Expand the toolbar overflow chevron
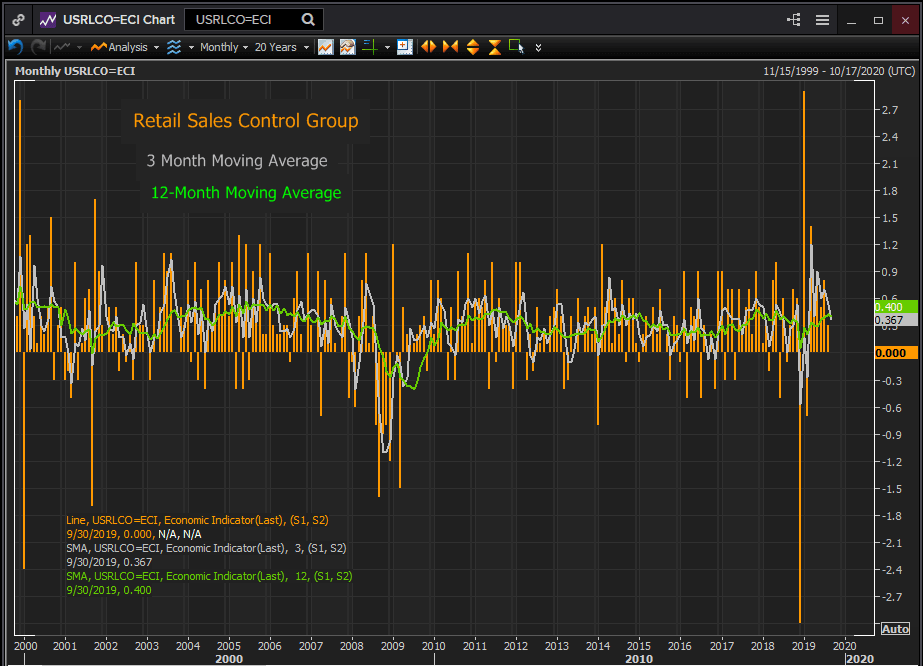Image resolution: width=923 pixels, height=666 pixels. 539,47
